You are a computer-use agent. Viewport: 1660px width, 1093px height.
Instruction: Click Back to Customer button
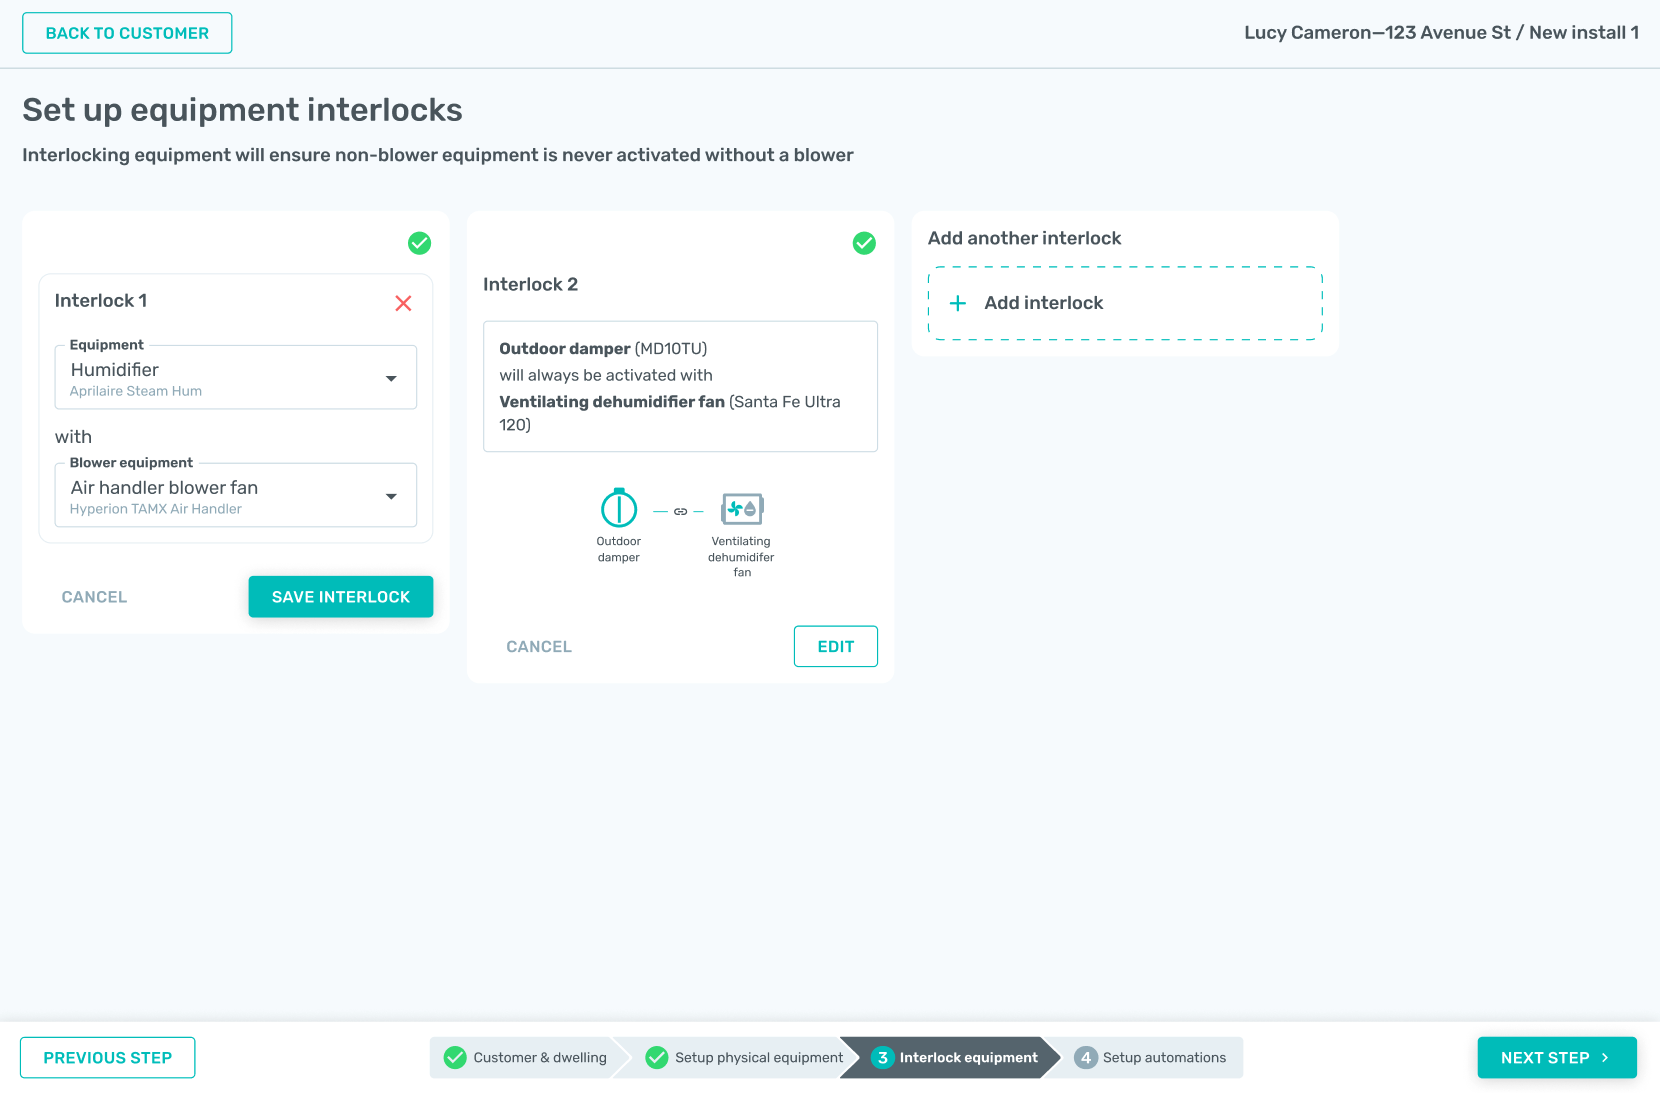tap(127, 33)
